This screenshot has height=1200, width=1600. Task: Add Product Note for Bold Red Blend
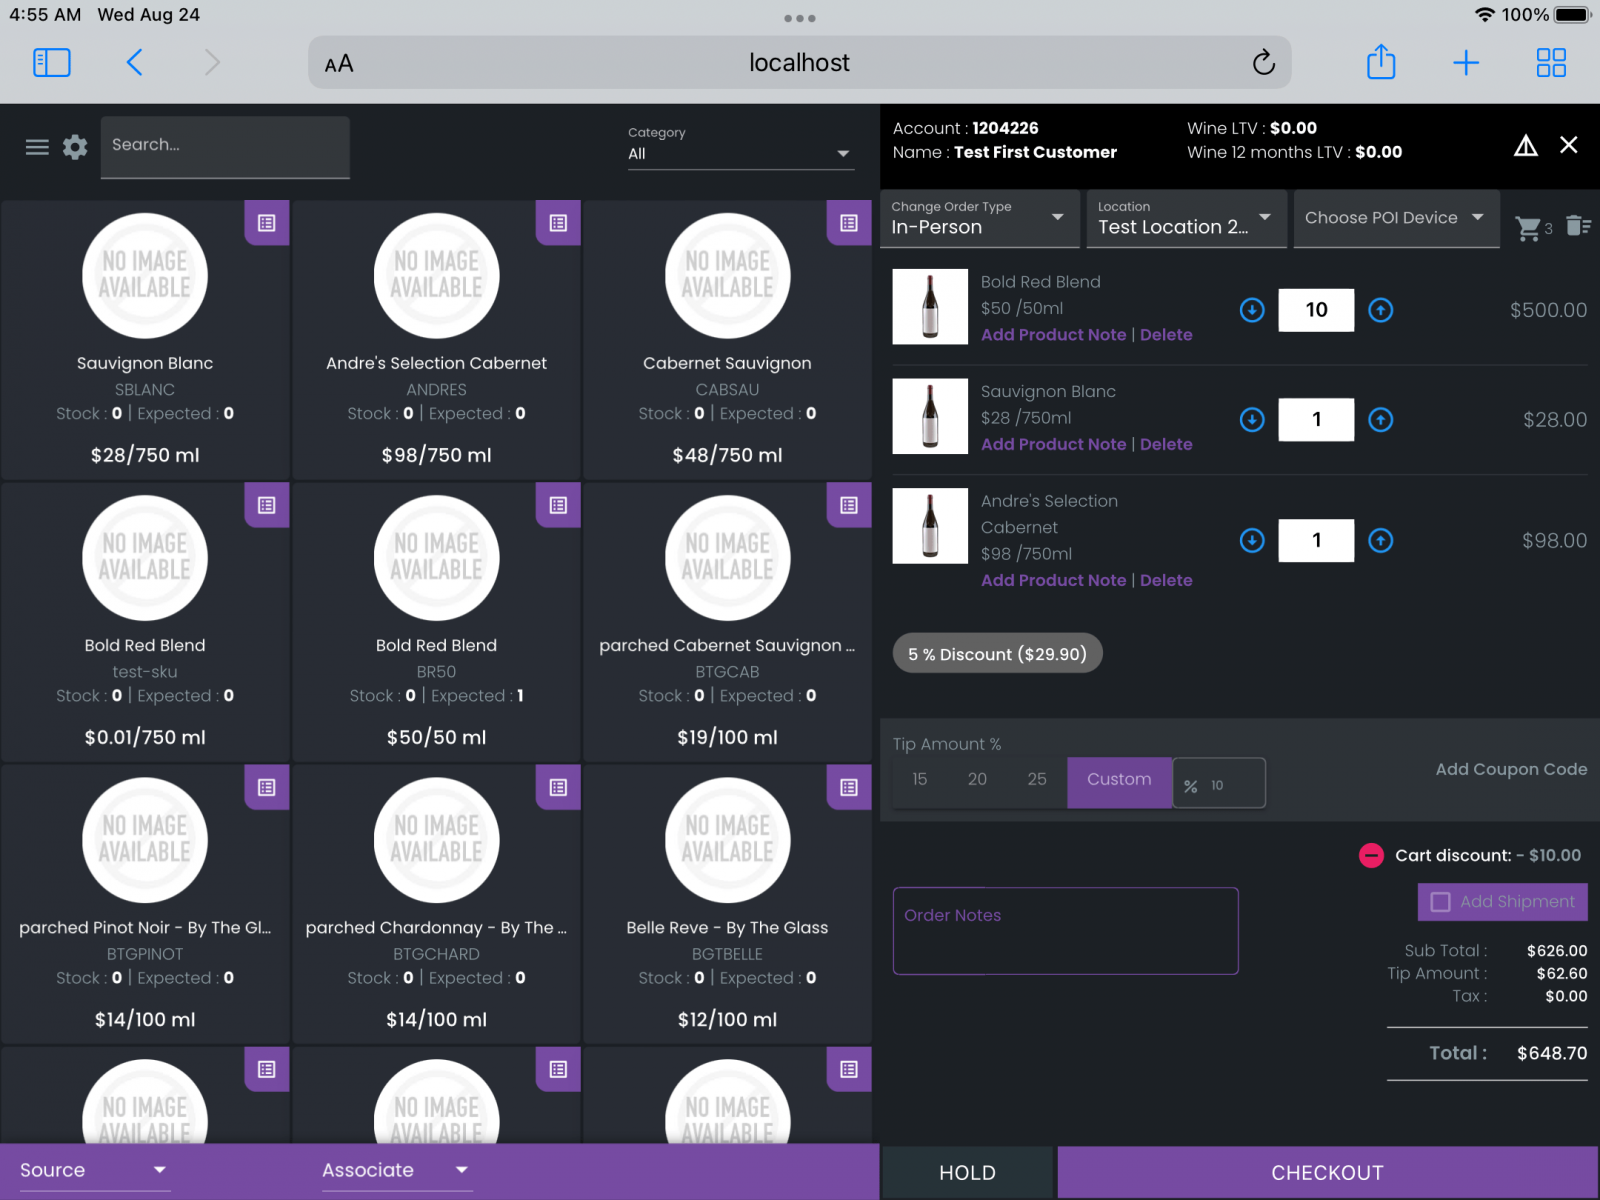(1053, 335)
